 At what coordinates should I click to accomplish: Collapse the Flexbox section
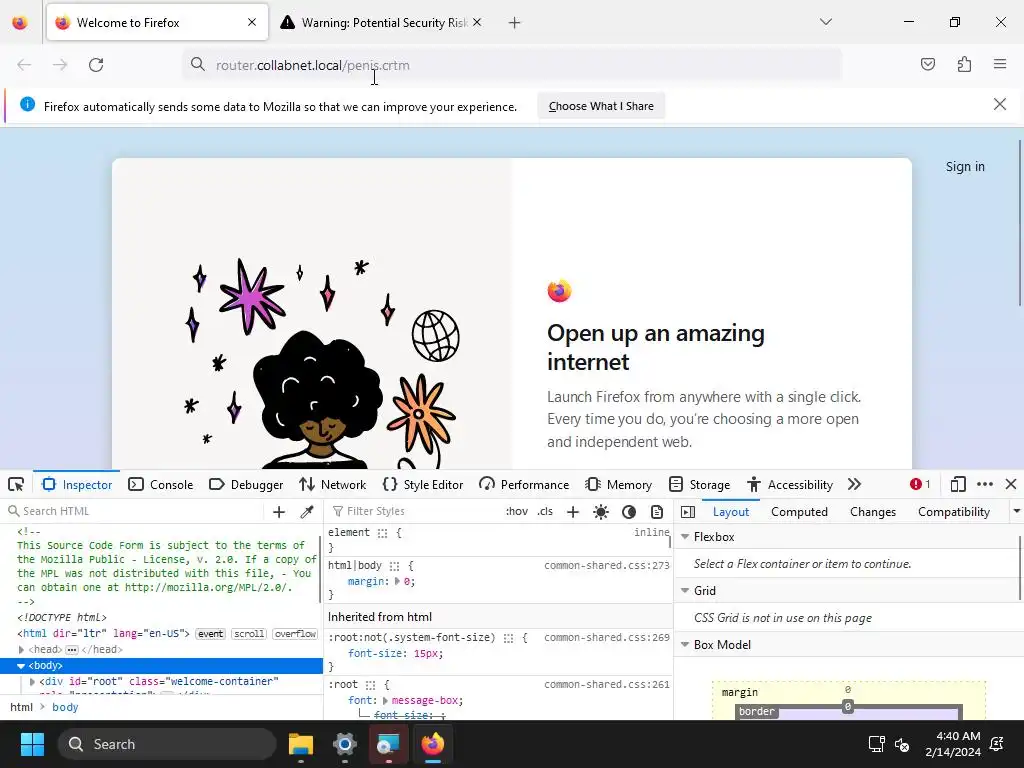point(685,536)
